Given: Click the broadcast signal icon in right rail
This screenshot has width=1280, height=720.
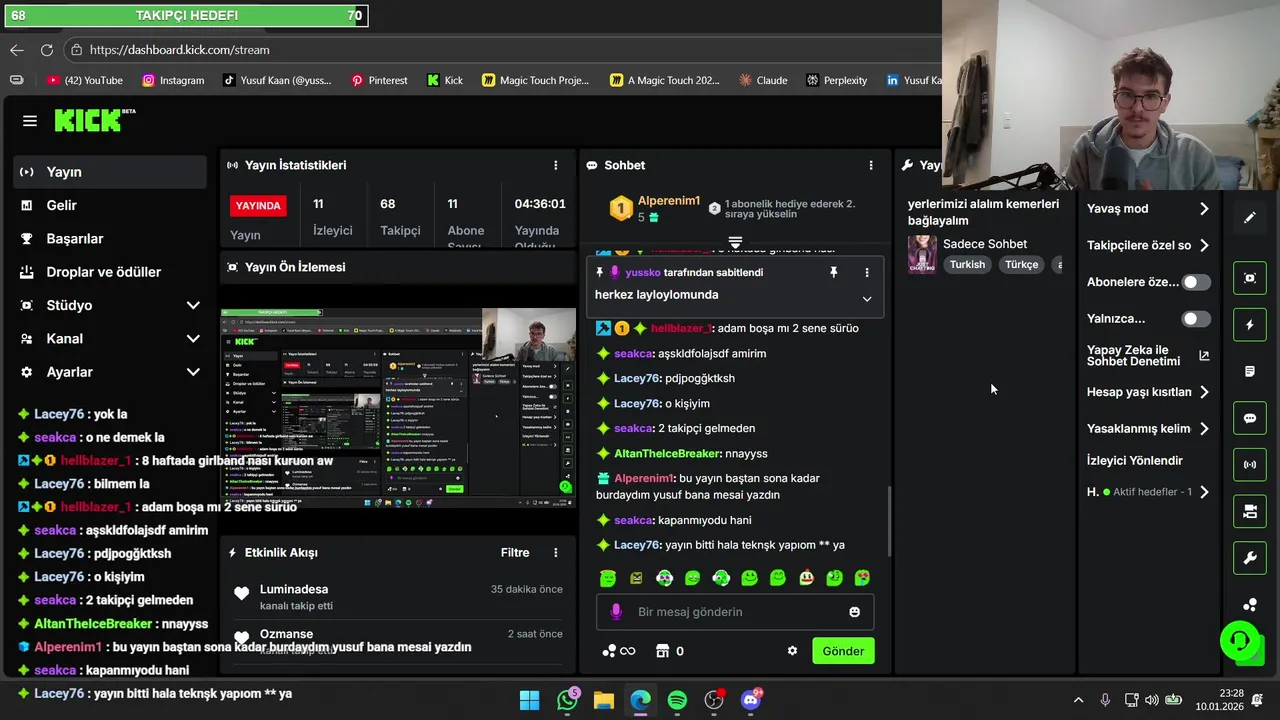Looking at the screenshot, I should (x=1250, y=465).
